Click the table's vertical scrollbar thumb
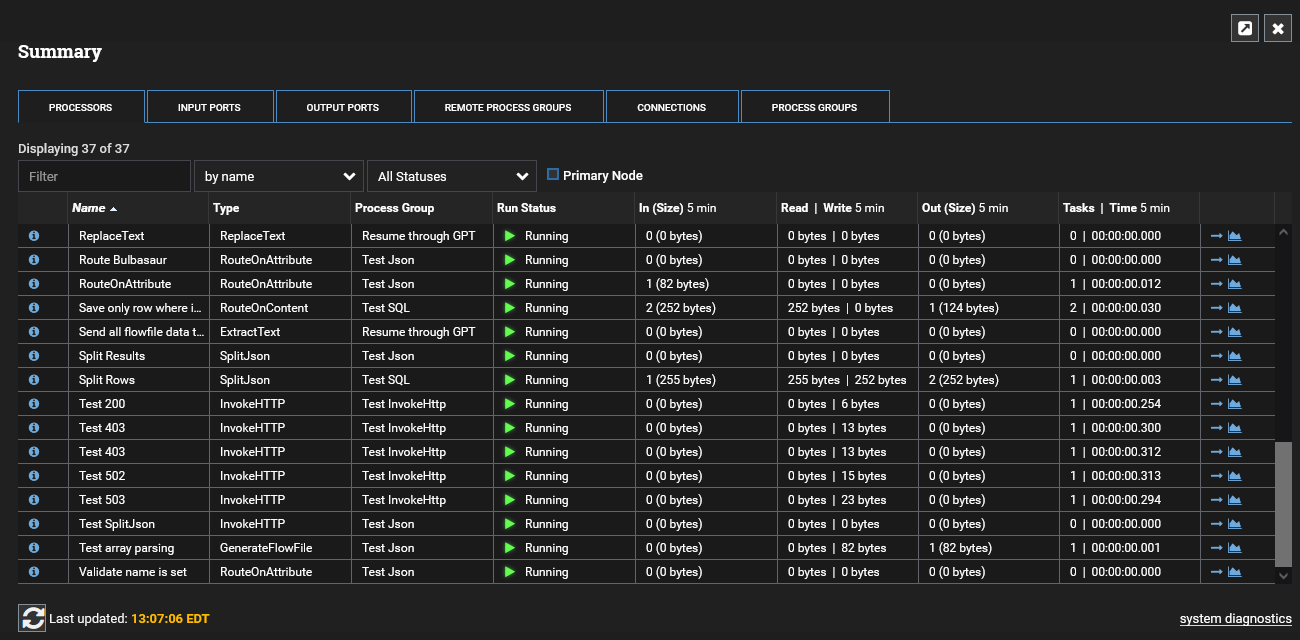Screen dimensions: 1300x640 coord(1283,504)
